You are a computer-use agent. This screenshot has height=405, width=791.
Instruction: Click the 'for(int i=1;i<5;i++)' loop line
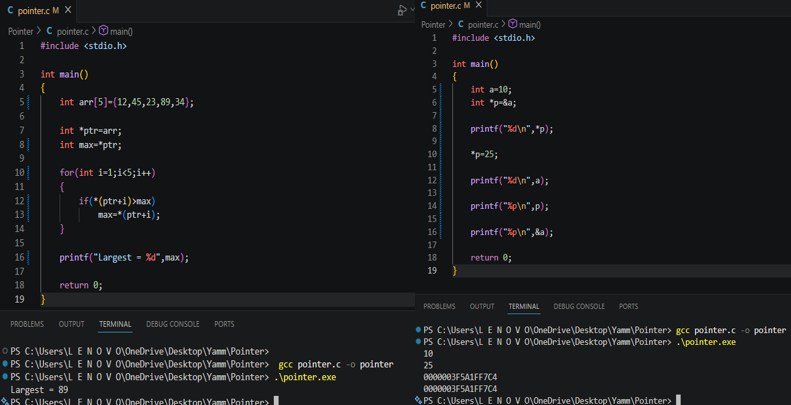coord(107,172)
